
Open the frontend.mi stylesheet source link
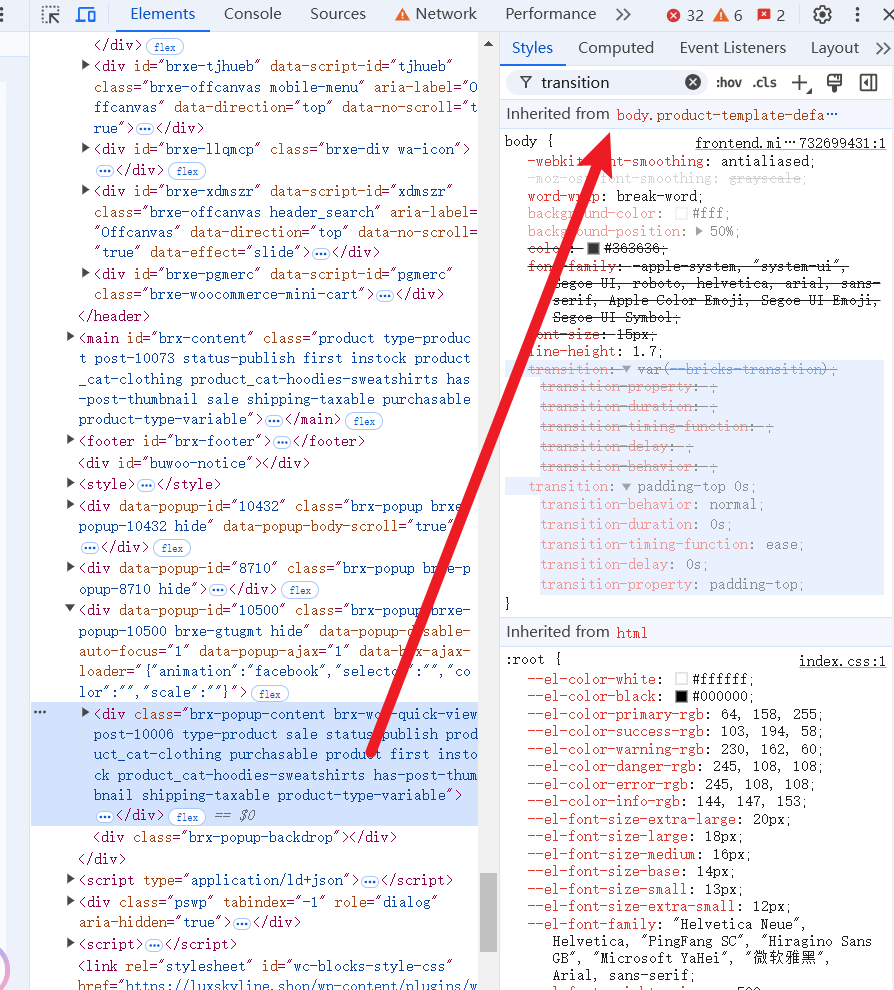point(790,143)
